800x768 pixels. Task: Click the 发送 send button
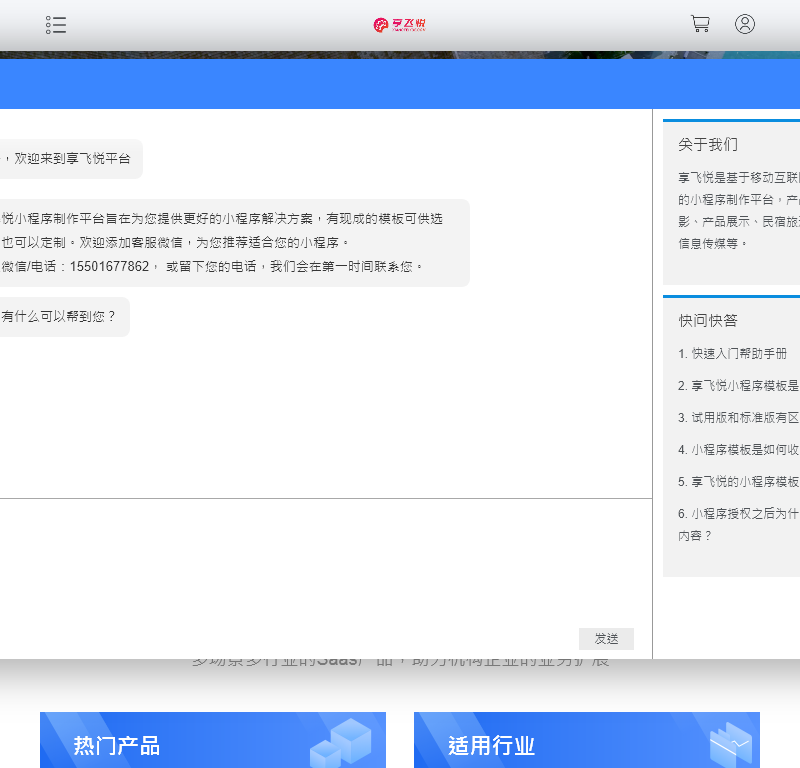606,638
